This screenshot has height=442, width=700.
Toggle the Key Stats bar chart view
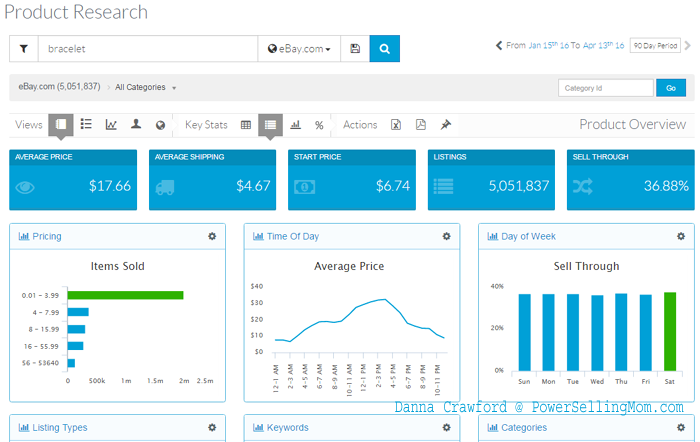(x=295, y=125)
